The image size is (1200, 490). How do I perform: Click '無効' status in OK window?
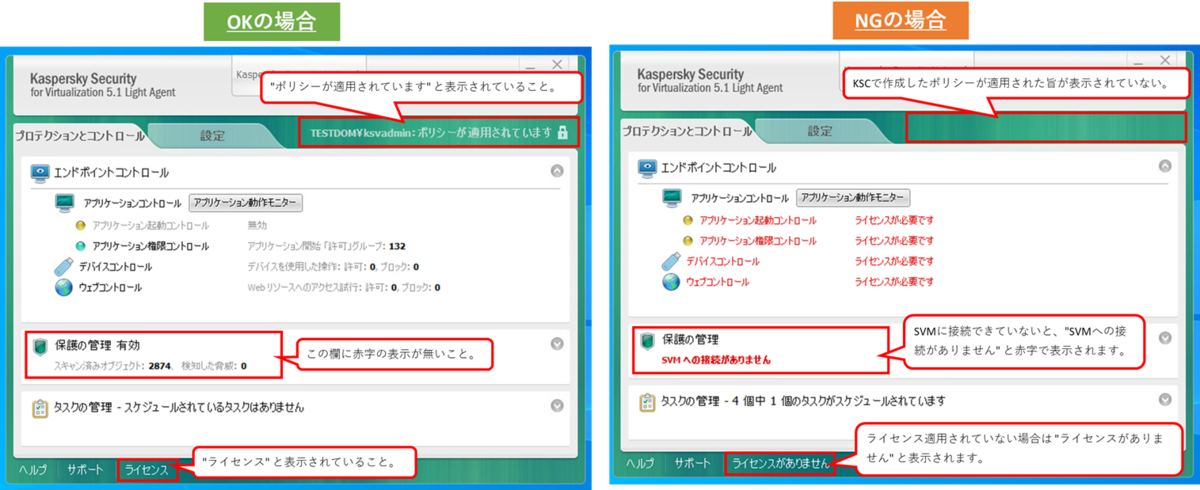pyautogui.click(x=257, y=226)
